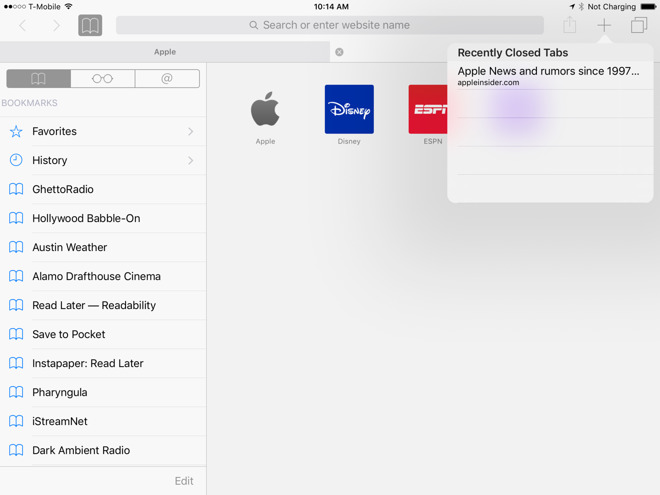Click book icon beside GhettoRadio

tap(16, 189)
